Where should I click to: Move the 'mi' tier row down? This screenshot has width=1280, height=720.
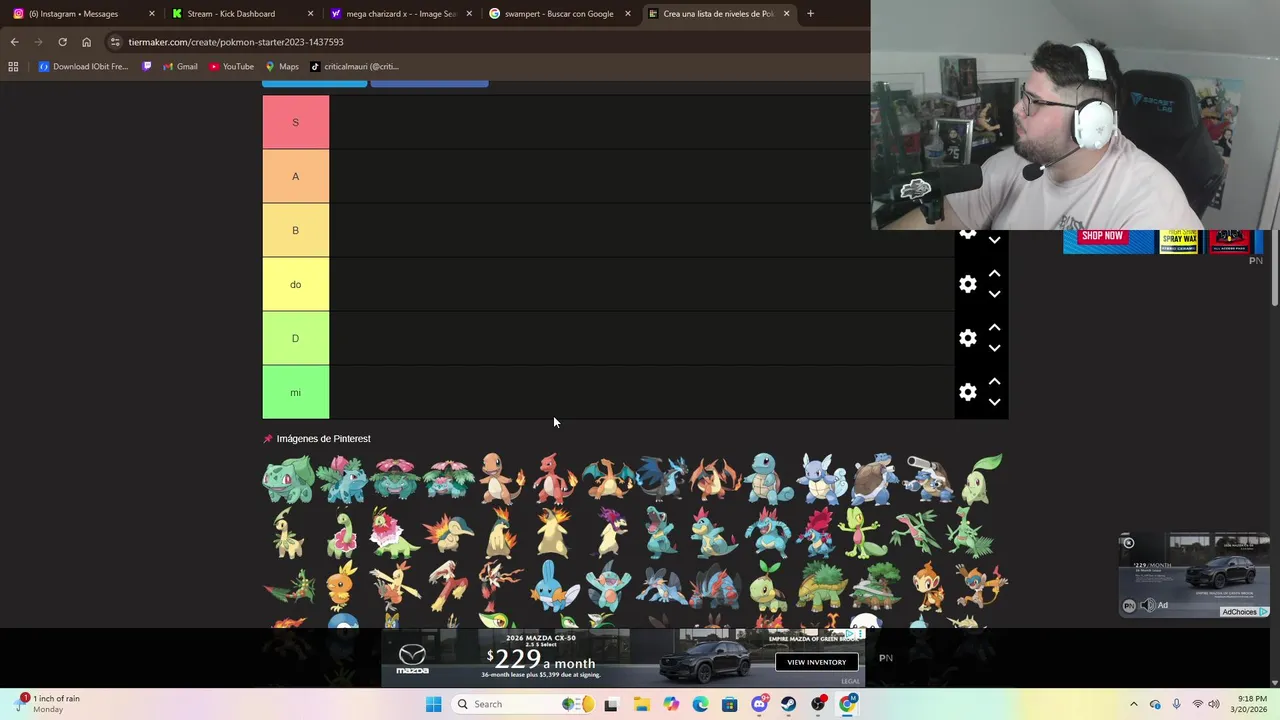[x=994, y=402]
